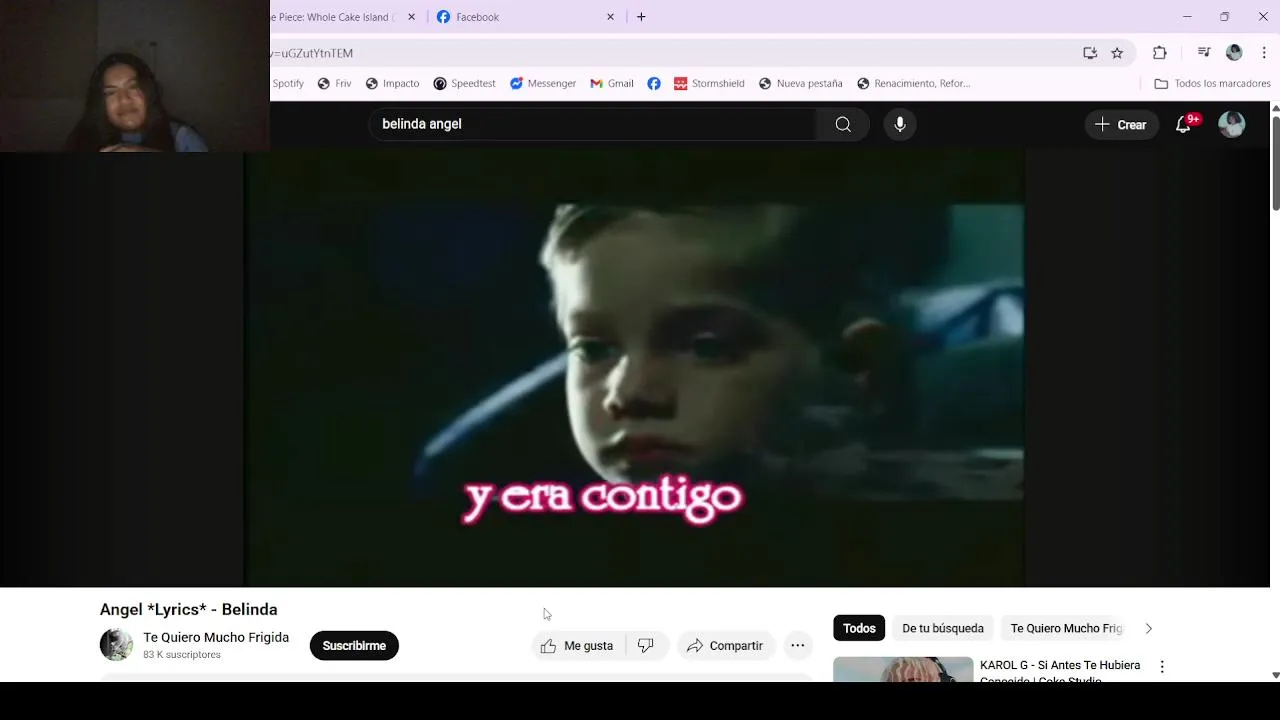Open the notifications bell

click(1184, 124)
